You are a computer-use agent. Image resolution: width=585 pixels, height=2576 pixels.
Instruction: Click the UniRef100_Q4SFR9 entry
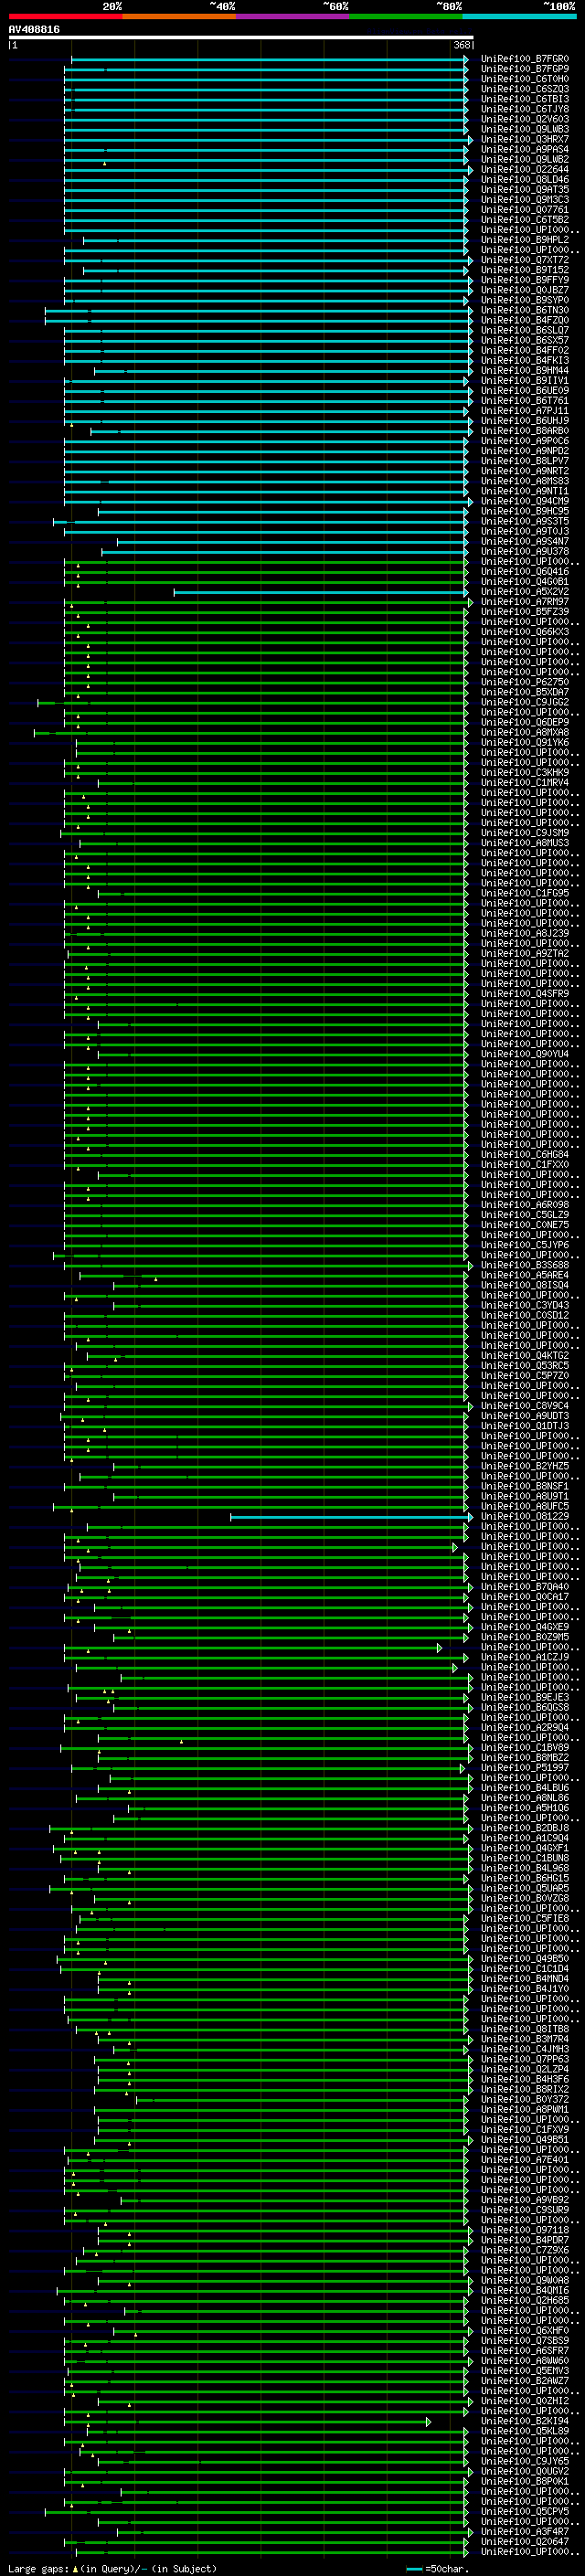525,993
